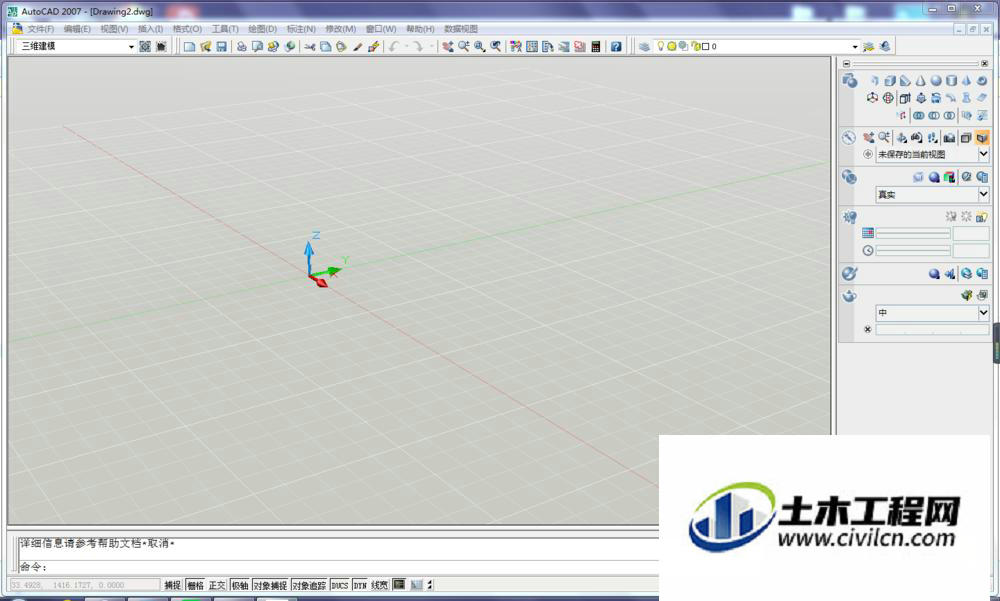This screenshot has height=601, width=1000.
Task: Close the dashboard panel with X button
Action: click(x=985, y=64)
